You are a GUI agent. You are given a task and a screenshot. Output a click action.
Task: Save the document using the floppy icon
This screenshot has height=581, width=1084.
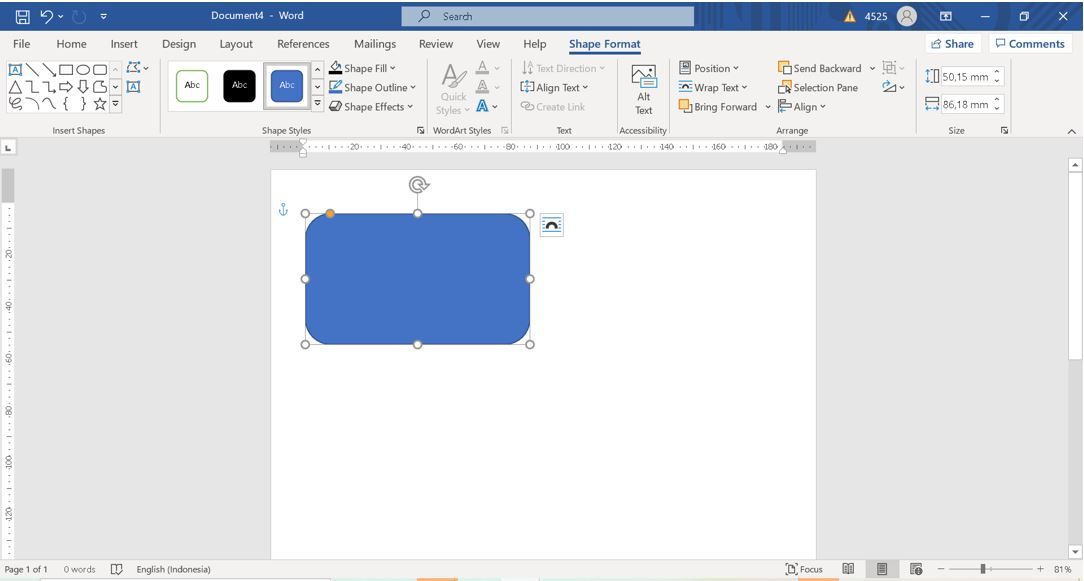[22, 16]
